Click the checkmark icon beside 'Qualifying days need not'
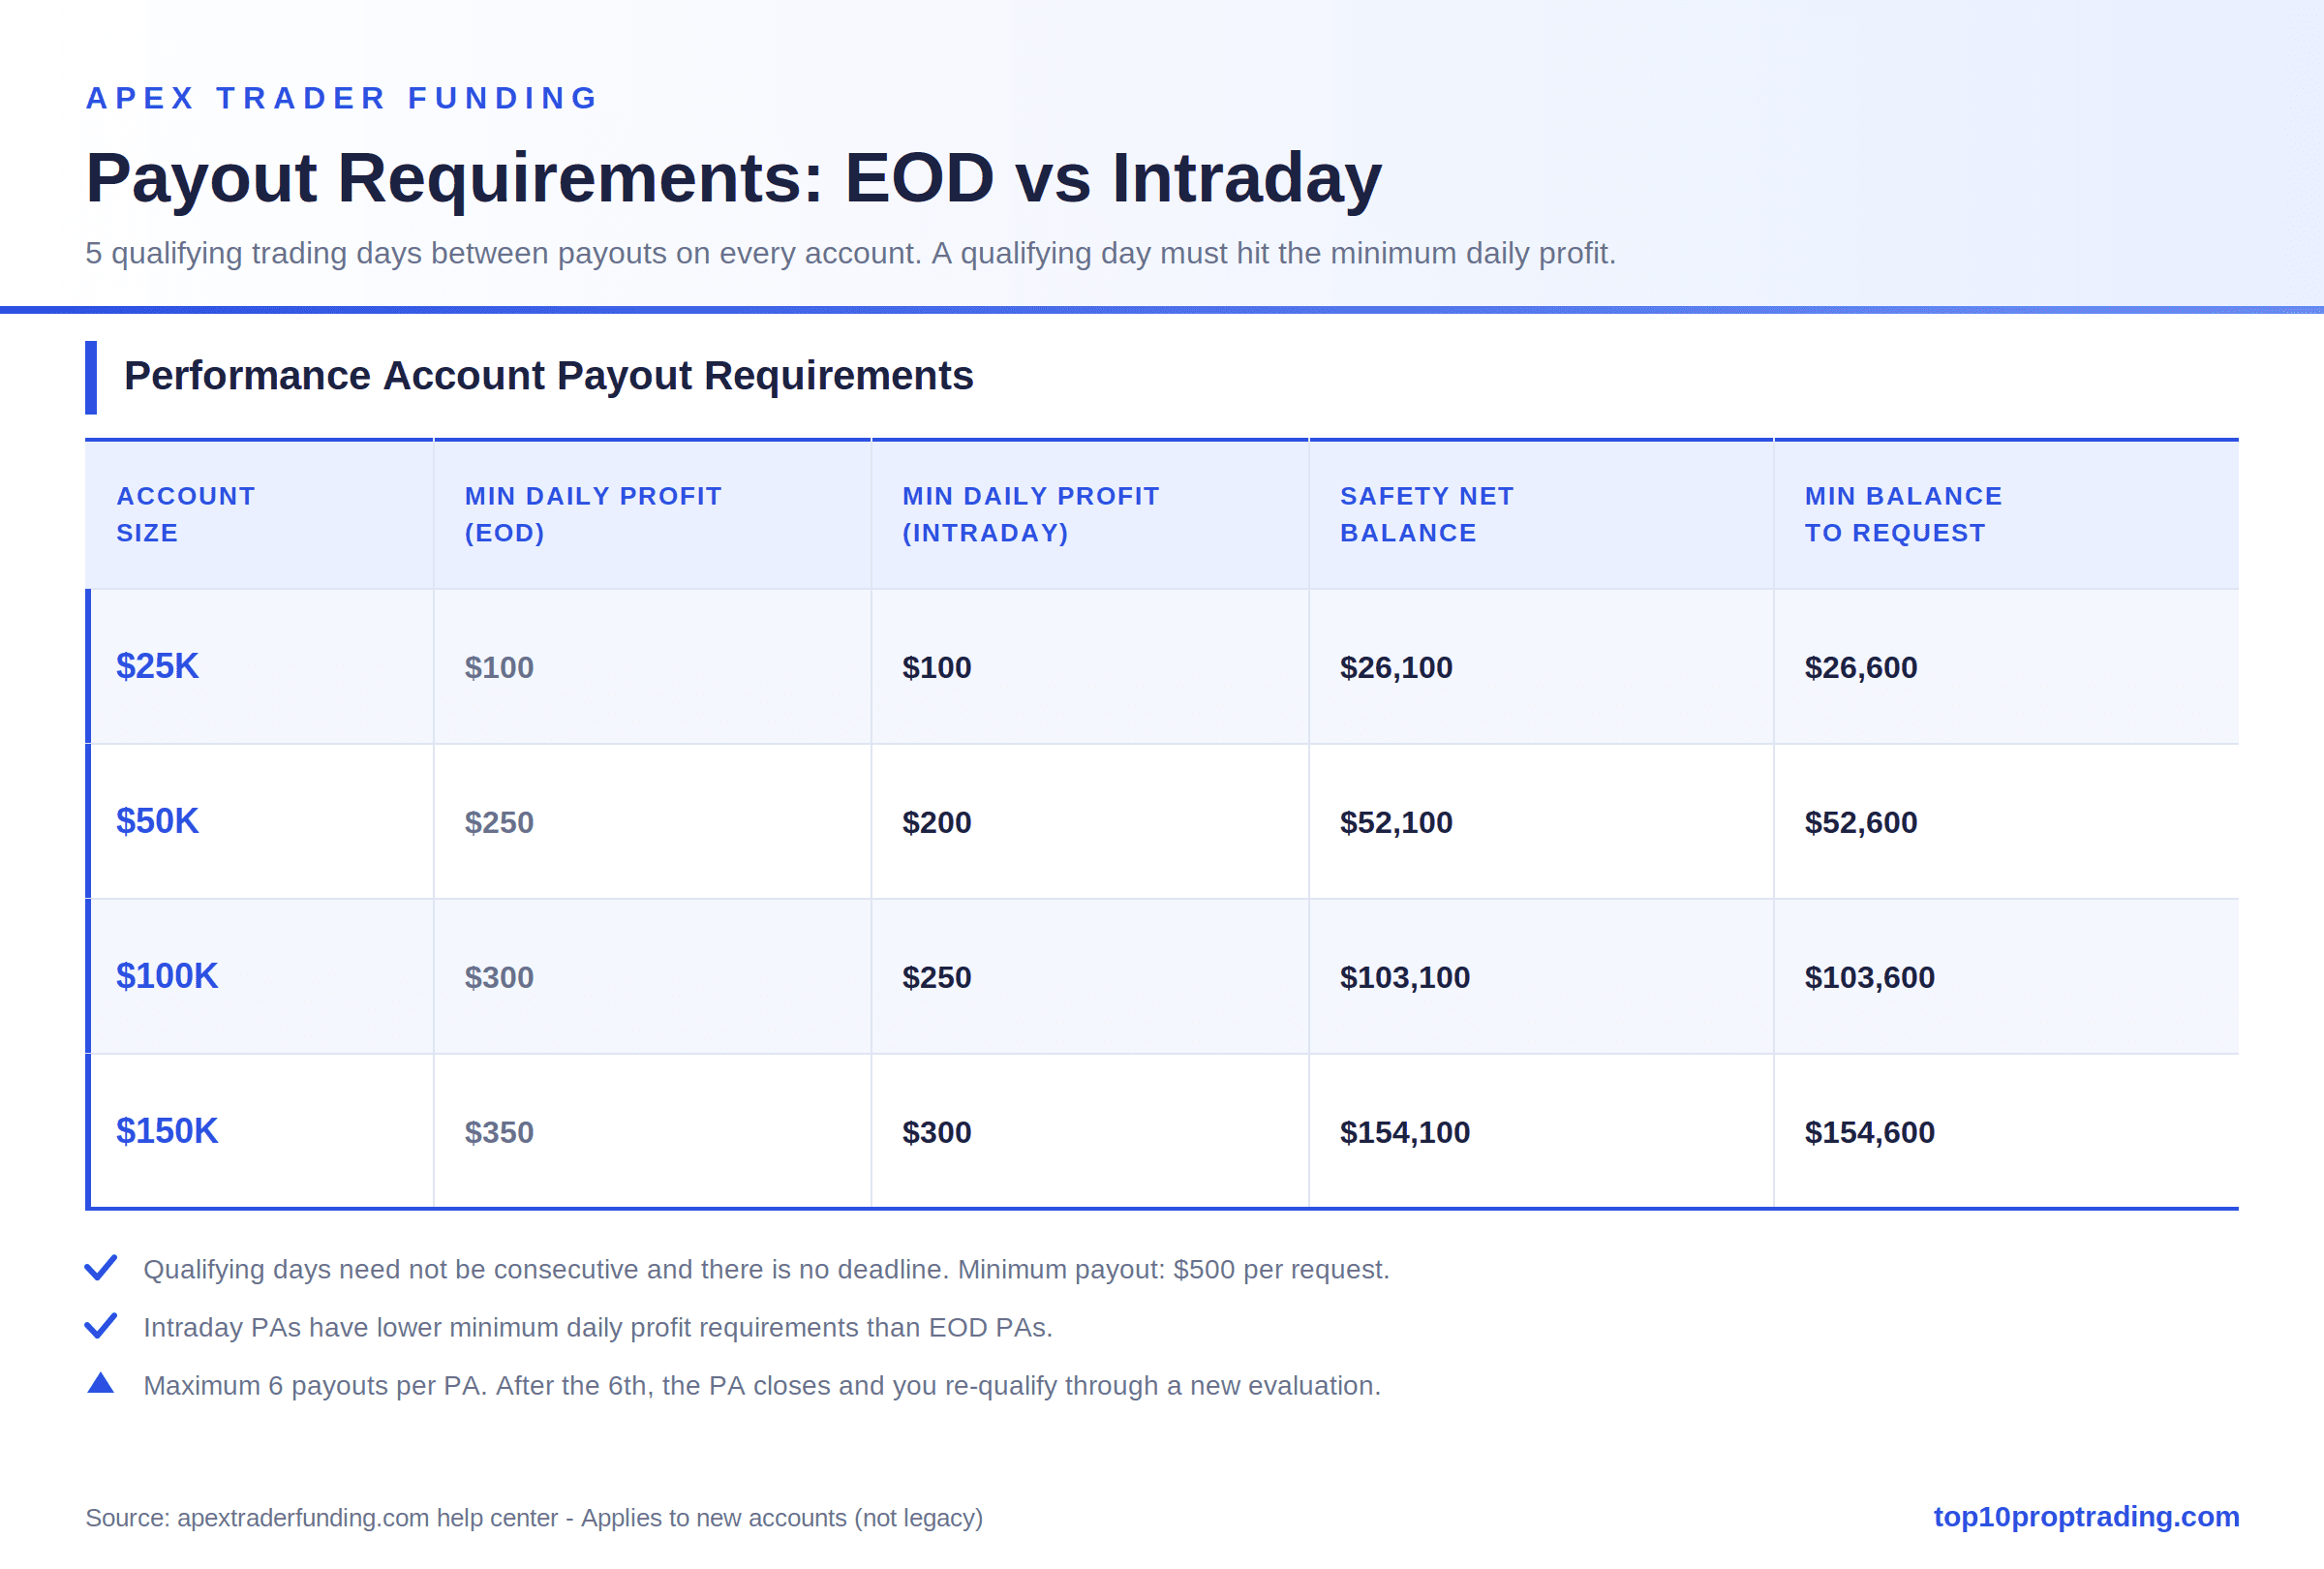Screen dimensions: 2324x1569 (x=101, y=1268)
